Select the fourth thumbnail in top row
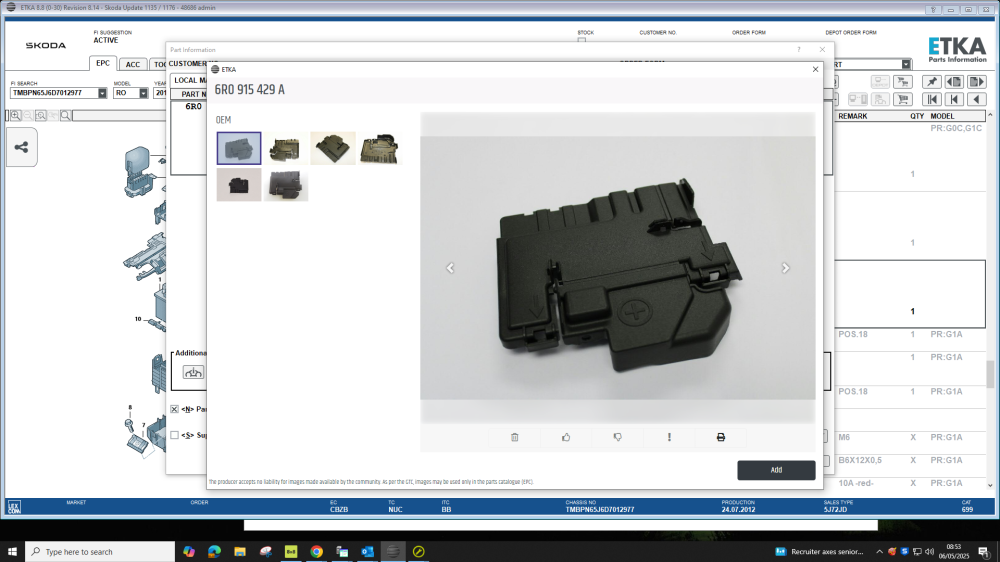This screenshot has height=562, width=1000. pos(380,148)
